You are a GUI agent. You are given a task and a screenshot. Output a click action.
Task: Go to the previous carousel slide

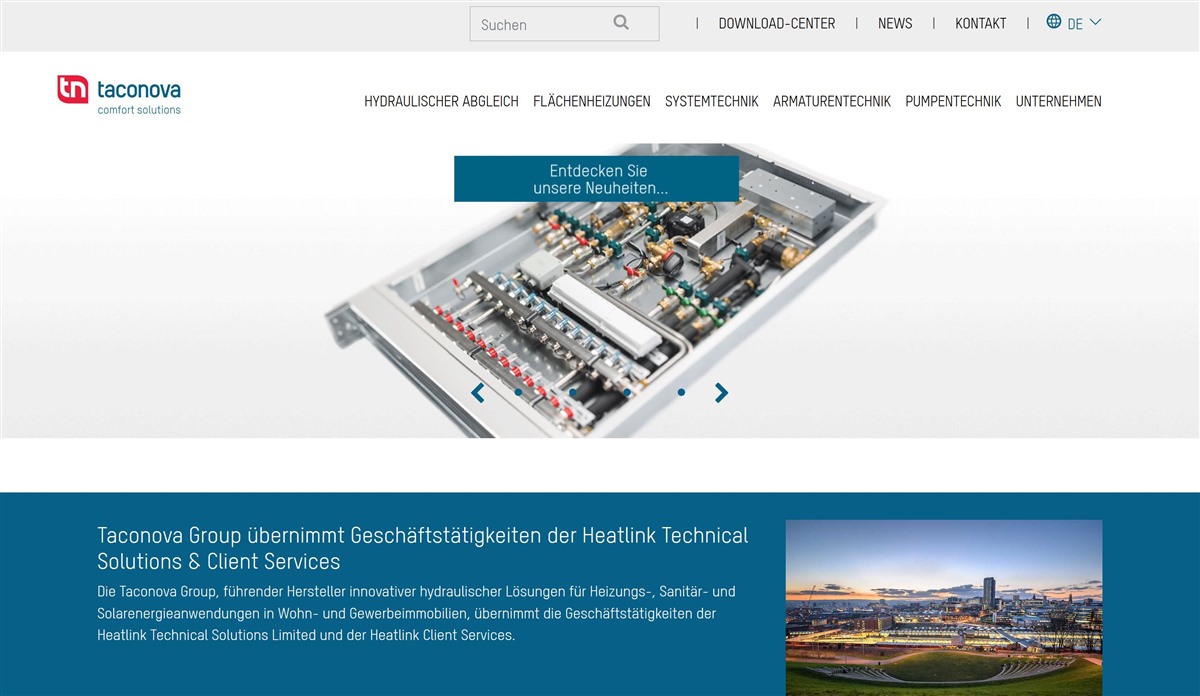coord(478,393)
